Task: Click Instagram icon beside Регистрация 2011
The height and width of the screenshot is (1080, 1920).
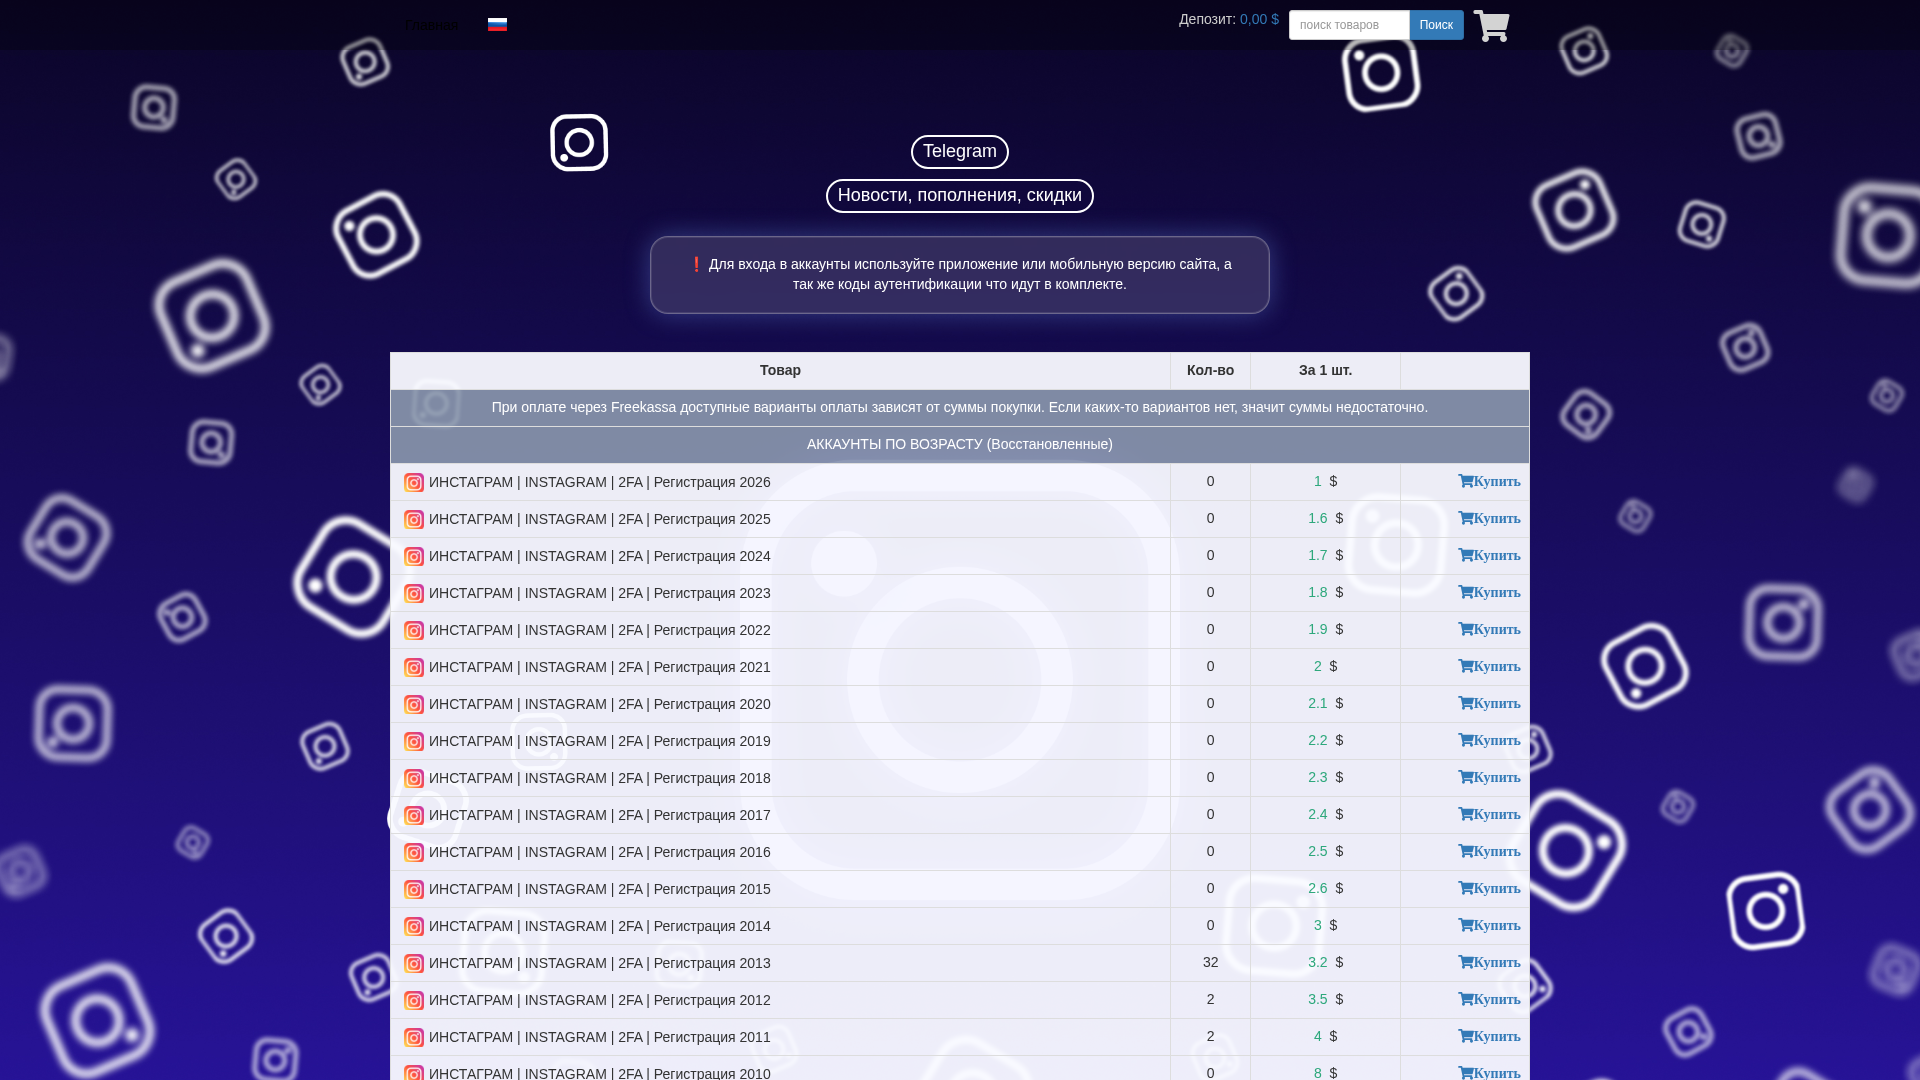Action: pyautogui.click(x=414, y=1038)
